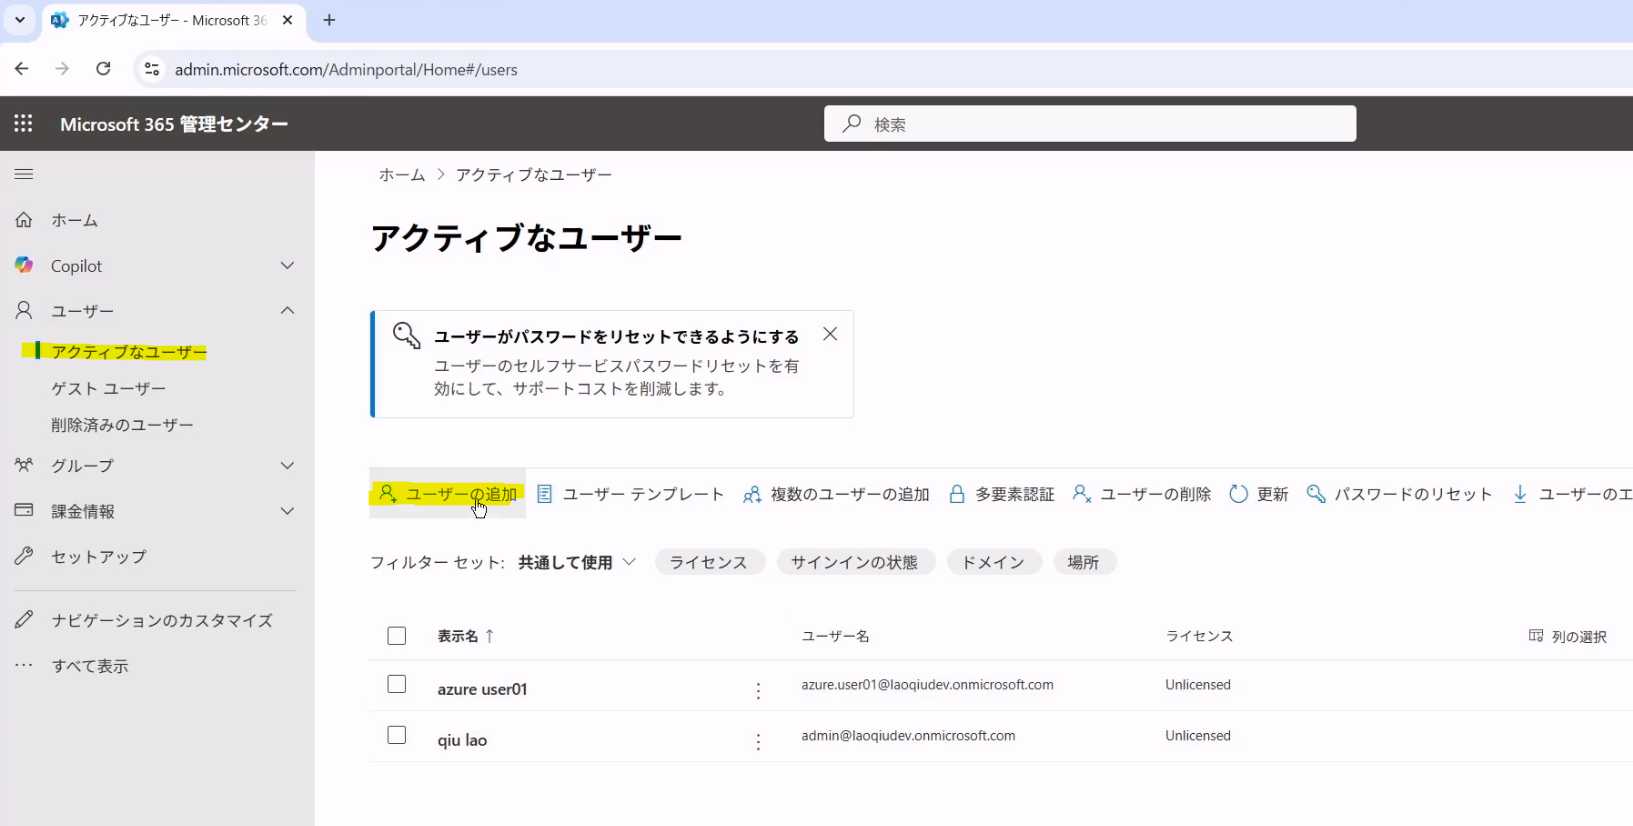This screenshot has height=826, width=1633.
Task: Click the Refresh (更新) toolbar icon
Action: (1238, 494)
